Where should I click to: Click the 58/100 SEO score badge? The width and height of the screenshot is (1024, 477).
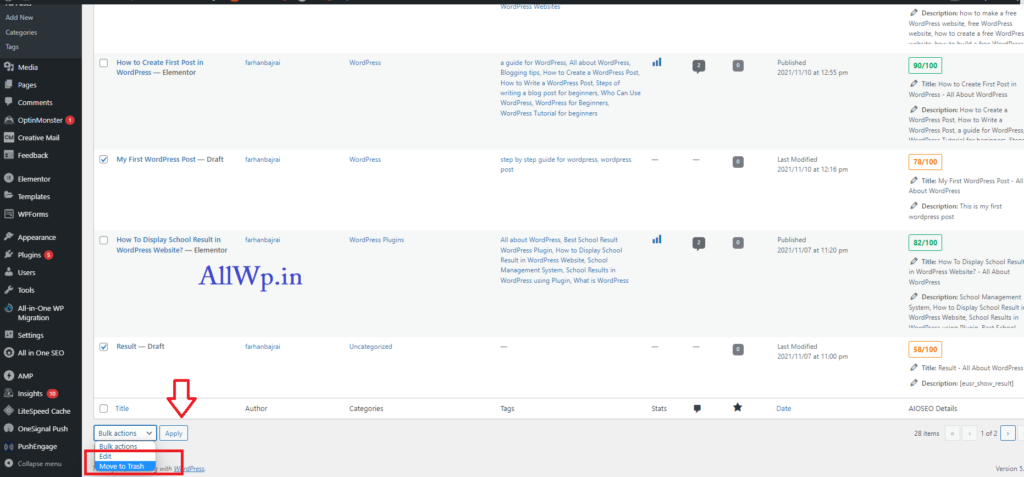coord(925,349)
